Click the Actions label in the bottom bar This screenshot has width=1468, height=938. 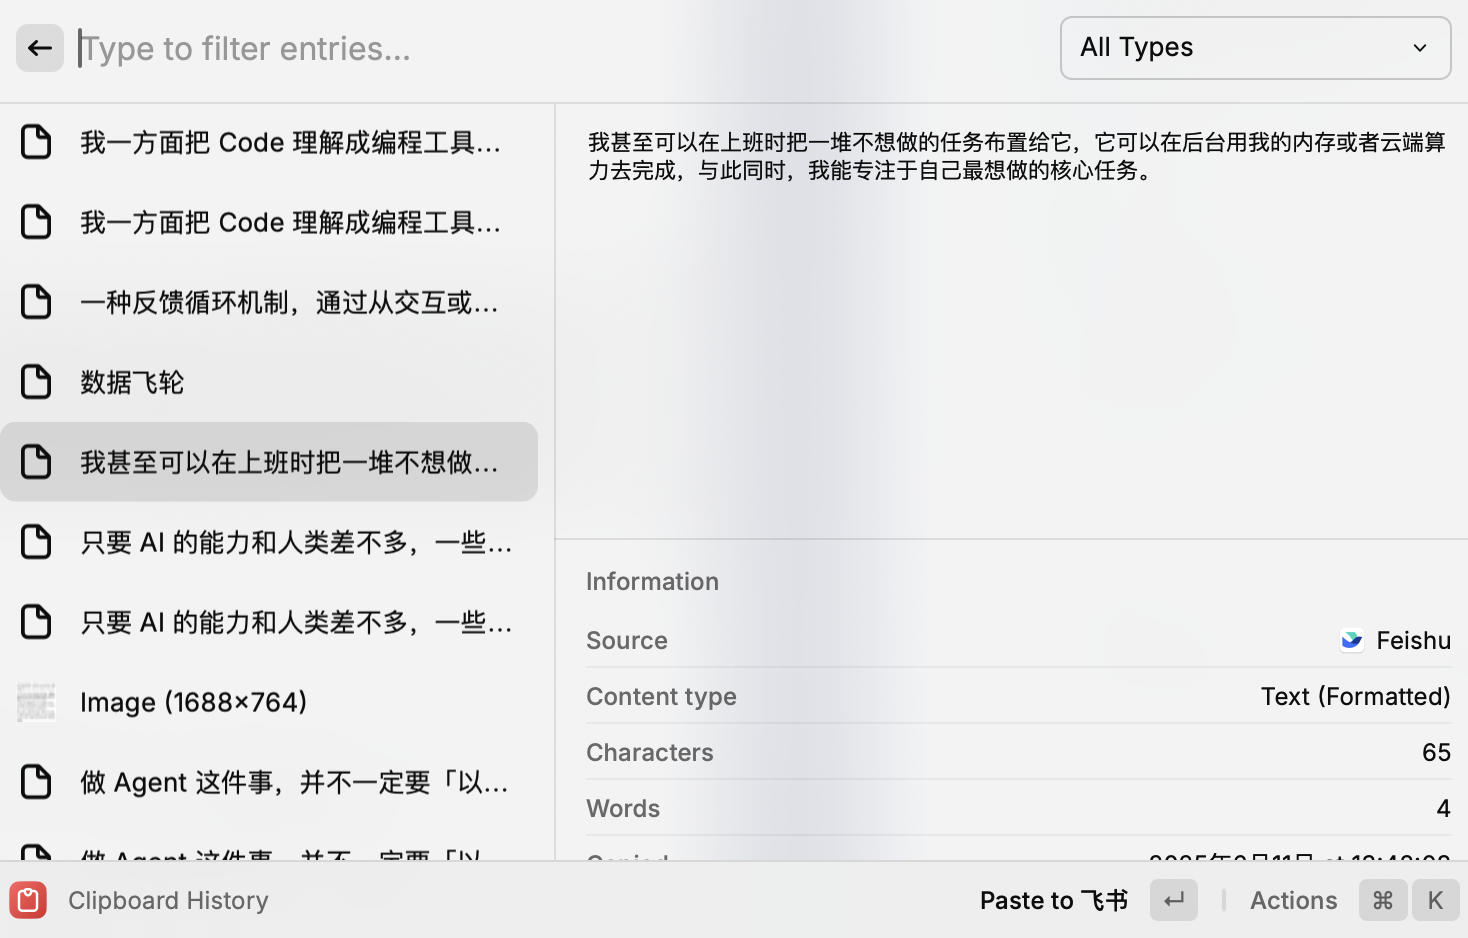click(1293, 900)
